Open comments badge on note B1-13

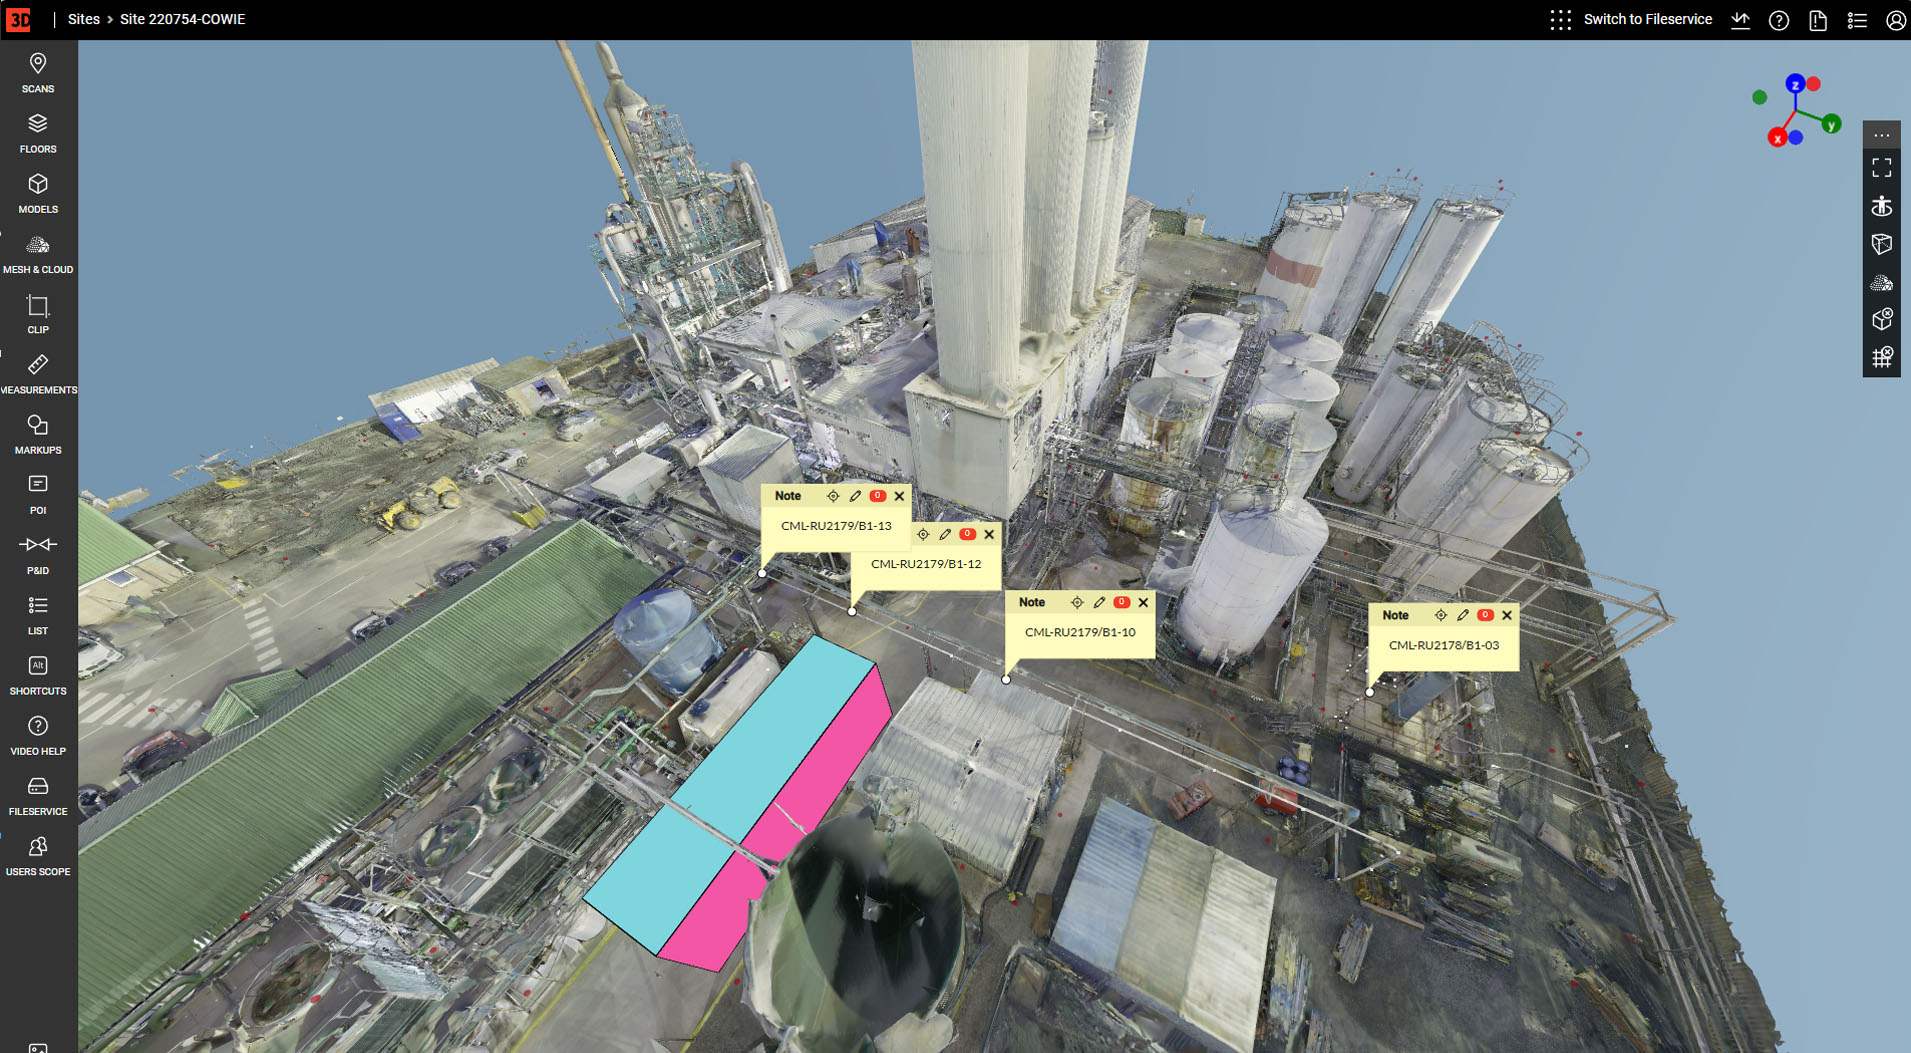click(x=877, y=496)
